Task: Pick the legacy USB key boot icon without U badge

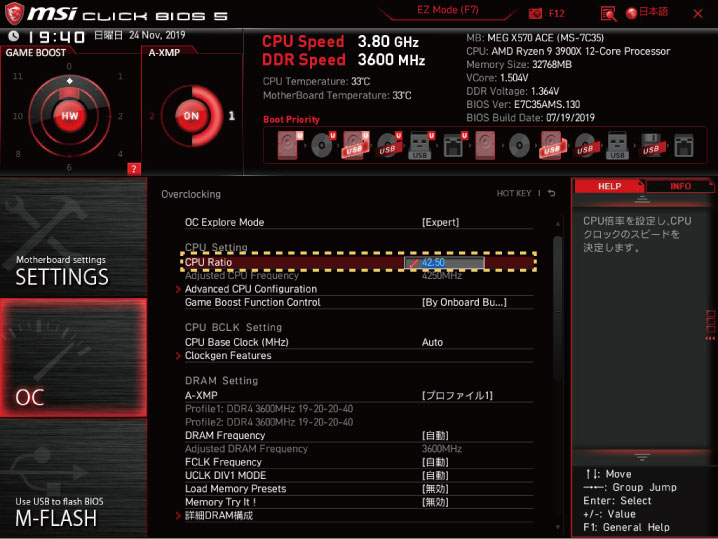Action: point(617,146)
